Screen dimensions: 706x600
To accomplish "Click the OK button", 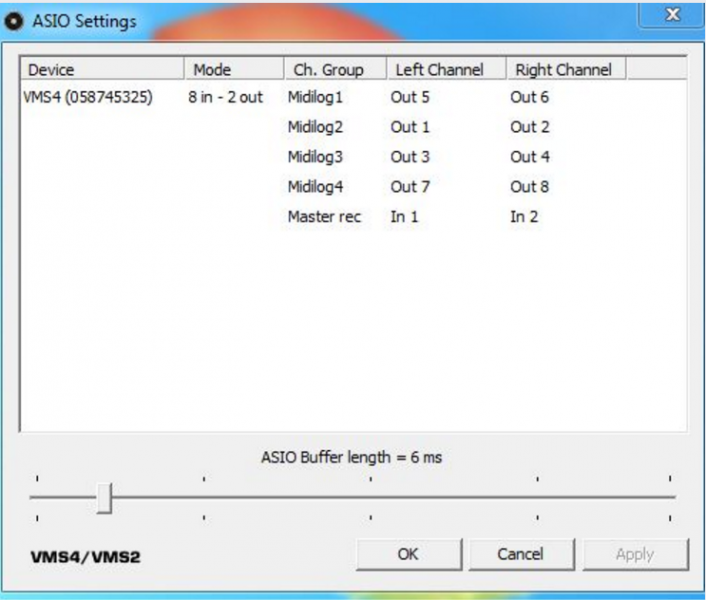I will coord(408,554).
